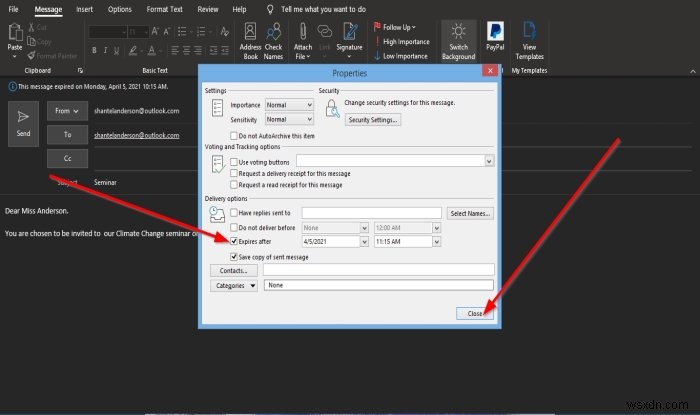Click the Cc recipients button
Screen dimensions: 700x415
67,158
